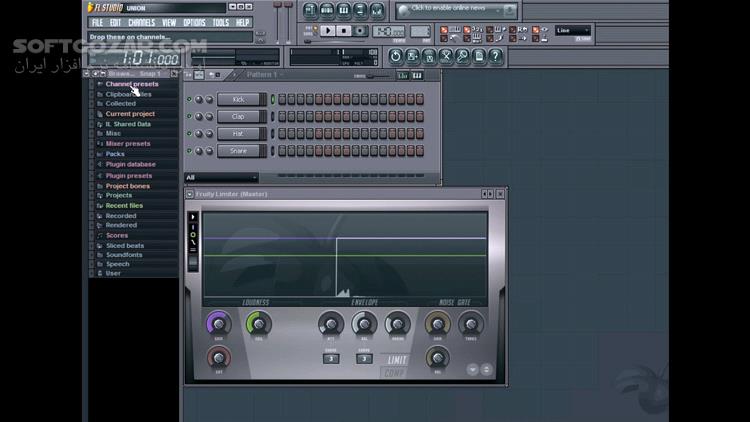Open the All channel filter dropdown
Image resolution: width=750 pixels, height=422 pixels.
221,178
